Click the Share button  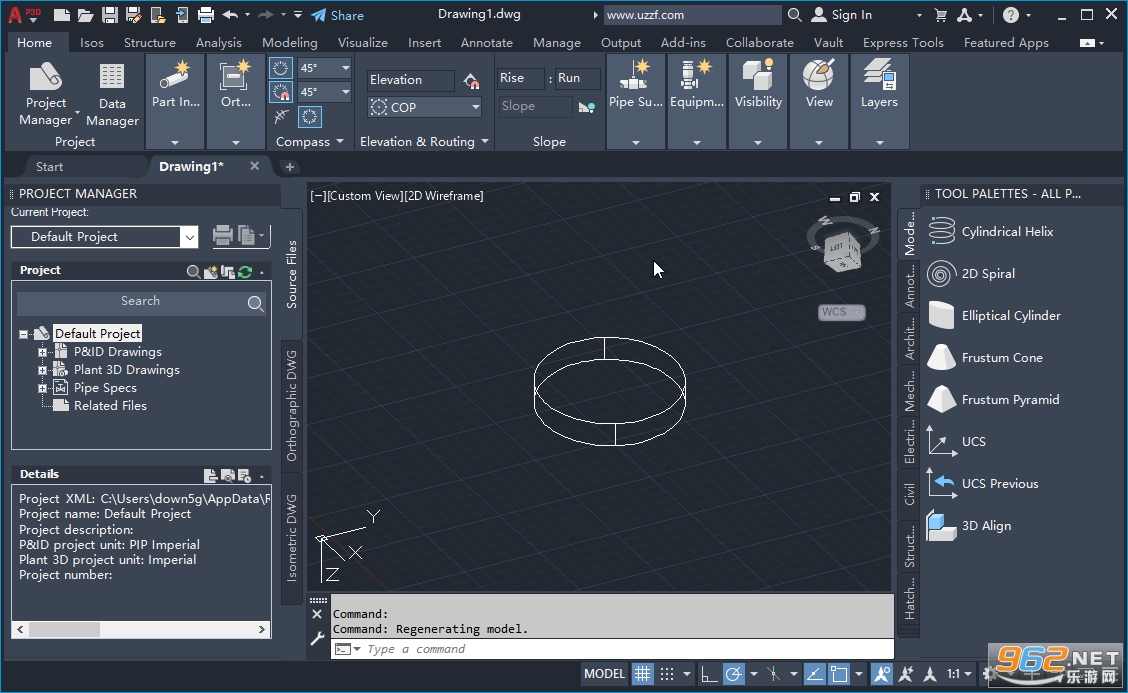(x=337, y=15)
